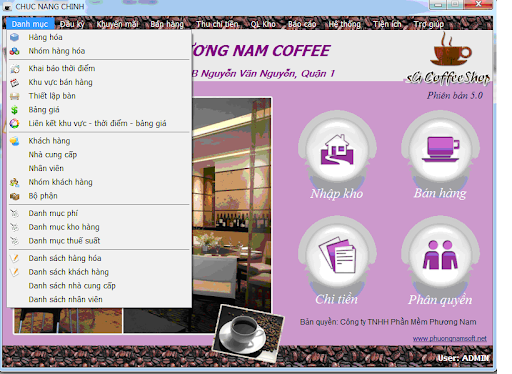Screen dimensions: 512x374
Task: Click the coffee cup photo thumbnail
Action: tap(248, 333)
